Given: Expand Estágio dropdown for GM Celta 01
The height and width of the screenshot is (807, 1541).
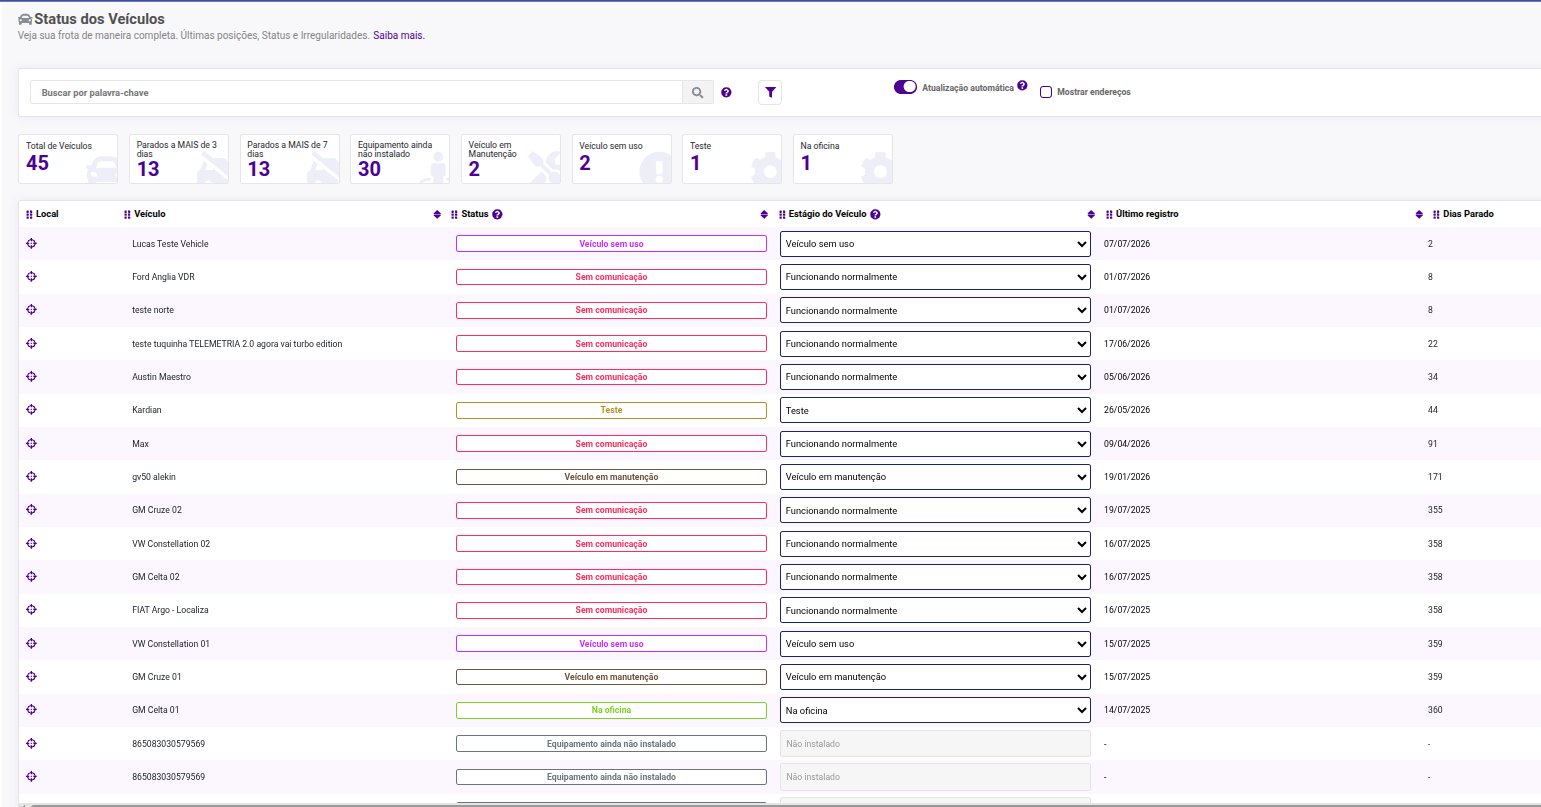Looking at the screenshot, I should (x=935, y=710).
